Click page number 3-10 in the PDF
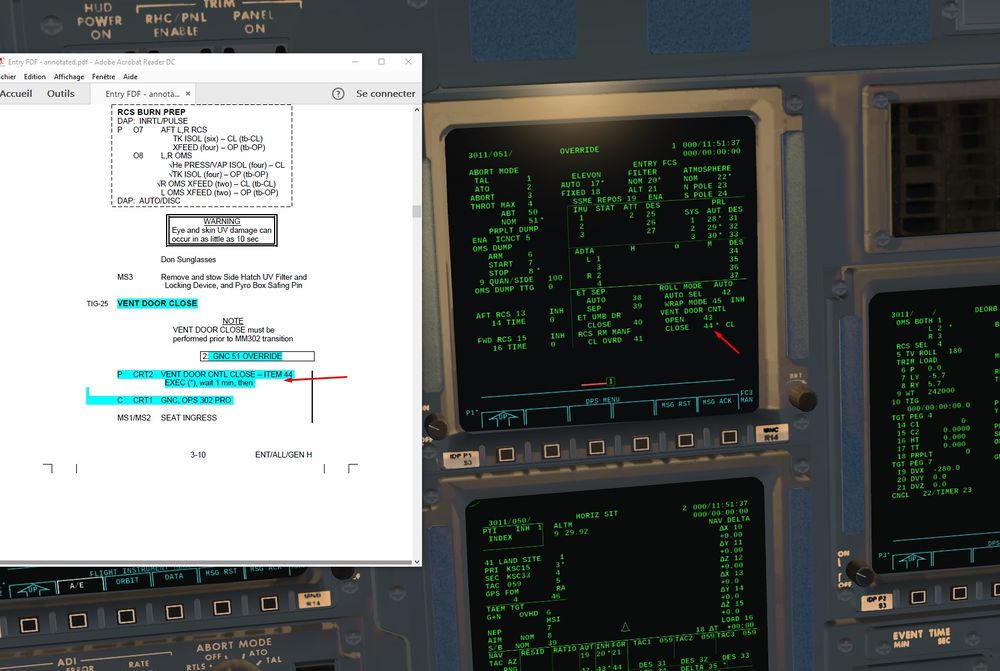The image size is (1000, 671). (198, 455)
